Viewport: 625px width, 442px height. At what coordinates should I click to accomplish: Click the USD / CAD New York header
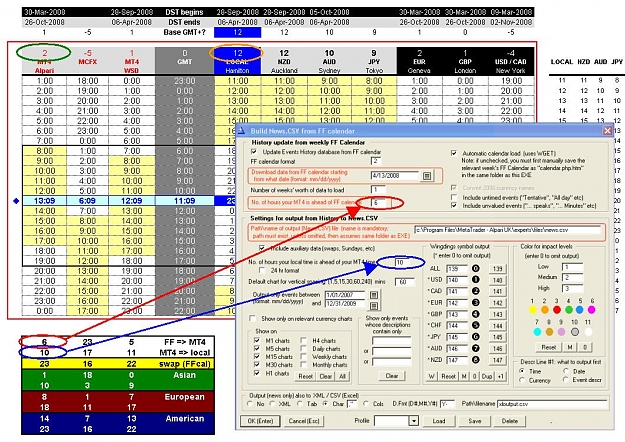point(511,61)
